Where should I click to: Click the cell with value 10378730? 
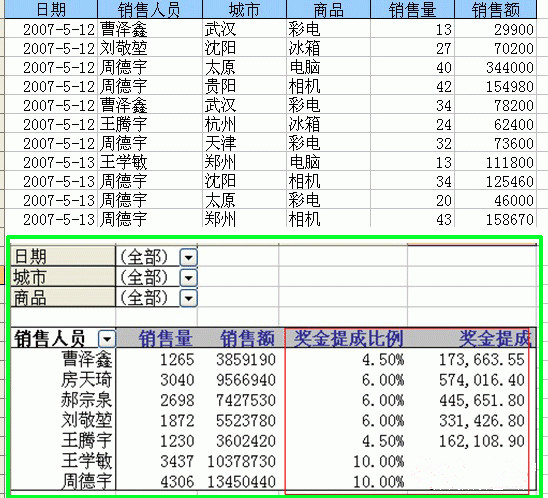click(242, 461)
